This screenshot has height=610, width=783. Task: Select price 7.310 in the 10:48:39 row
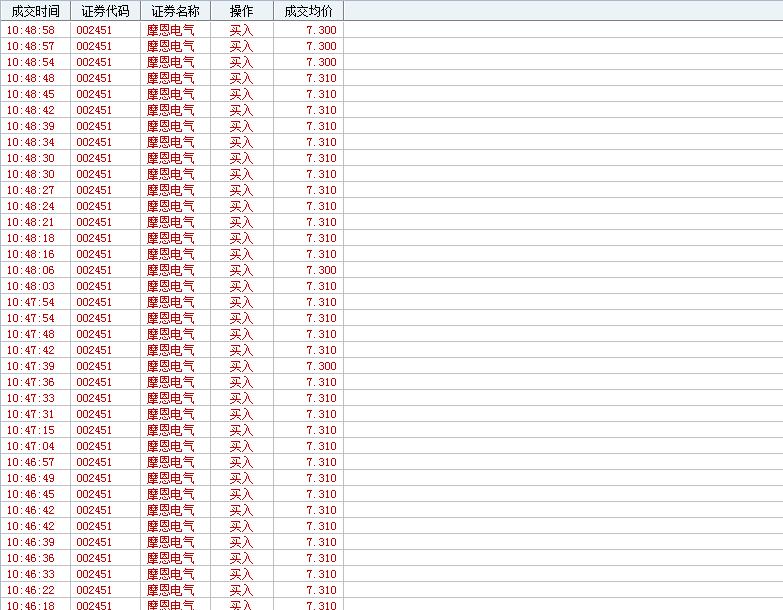(x=322, y=126)
